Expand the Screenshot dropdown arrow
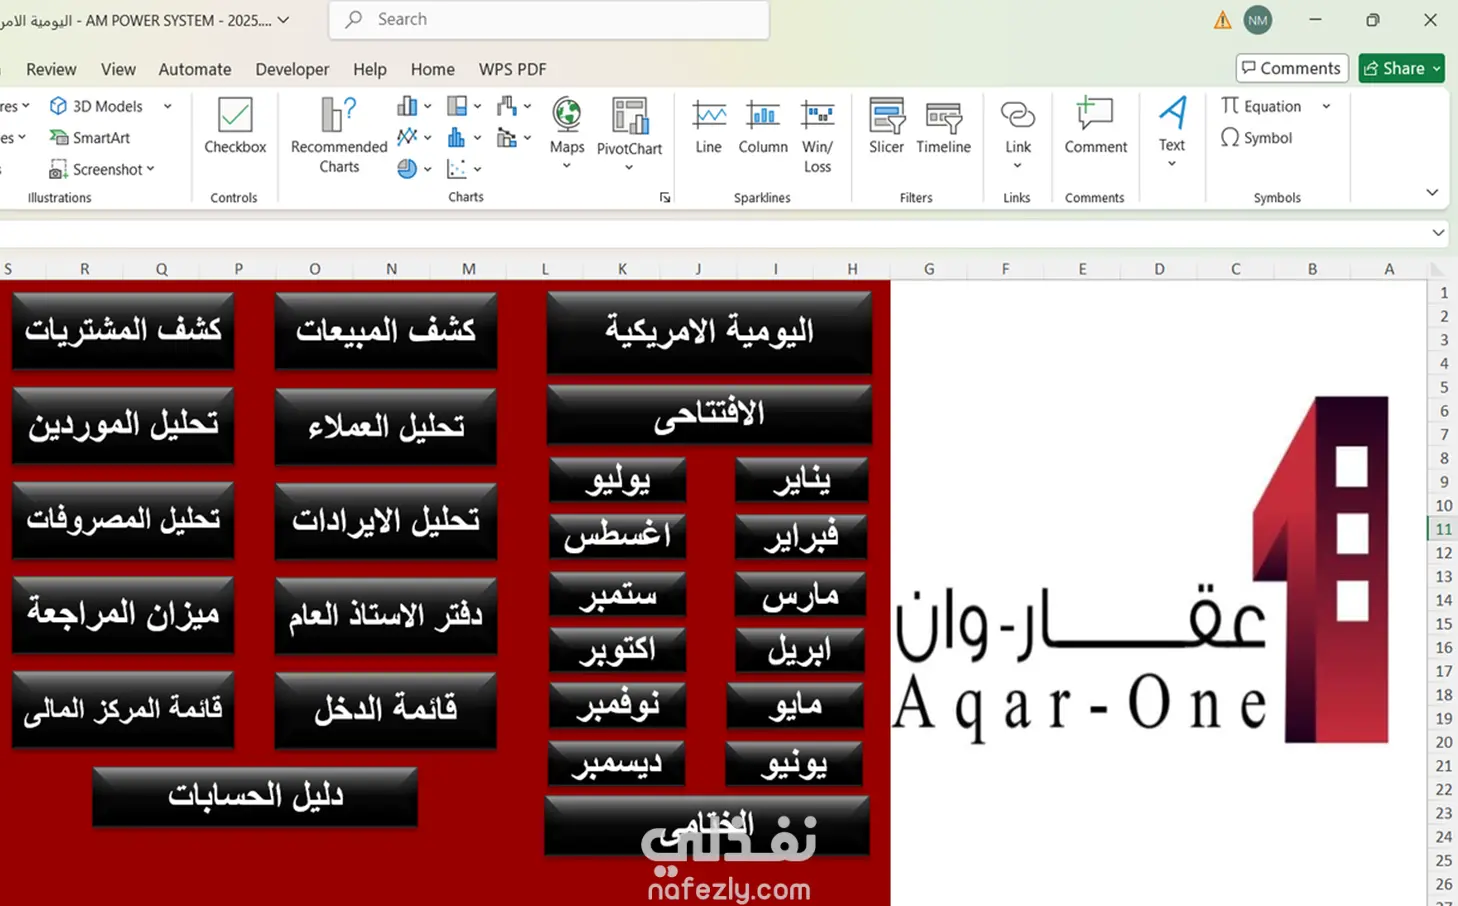Image resolution: width=1458 pixels, height=906 pixels. [151, 169]
